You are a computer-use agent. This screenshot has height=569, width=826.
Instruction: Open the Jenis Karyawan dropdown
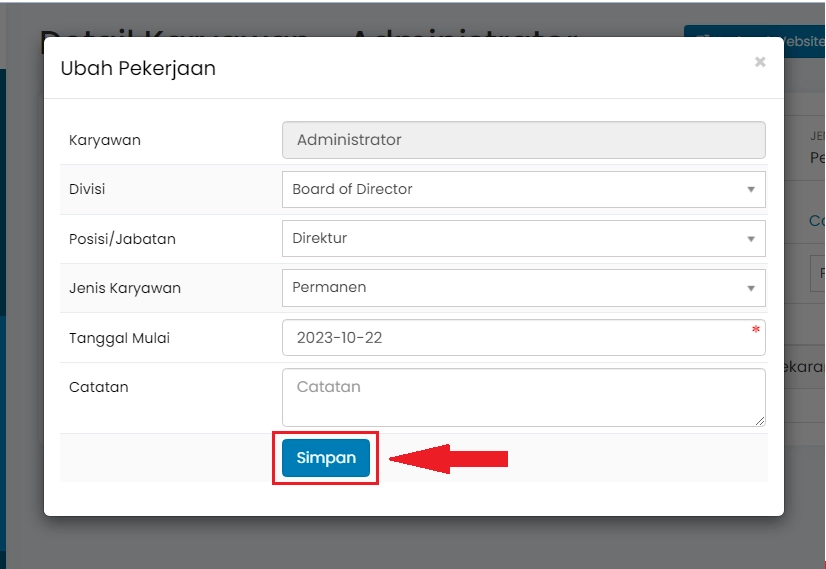pos(523,287)
